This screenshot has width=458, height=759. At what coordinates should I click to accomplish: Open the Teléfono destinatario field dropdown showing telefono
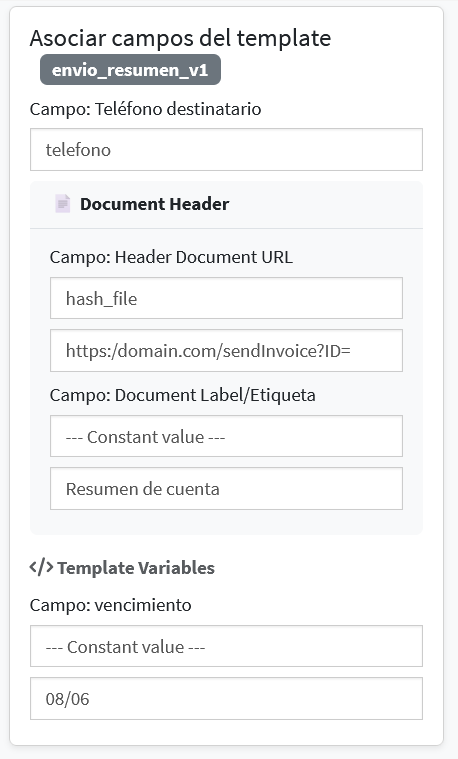pos(226,150)
